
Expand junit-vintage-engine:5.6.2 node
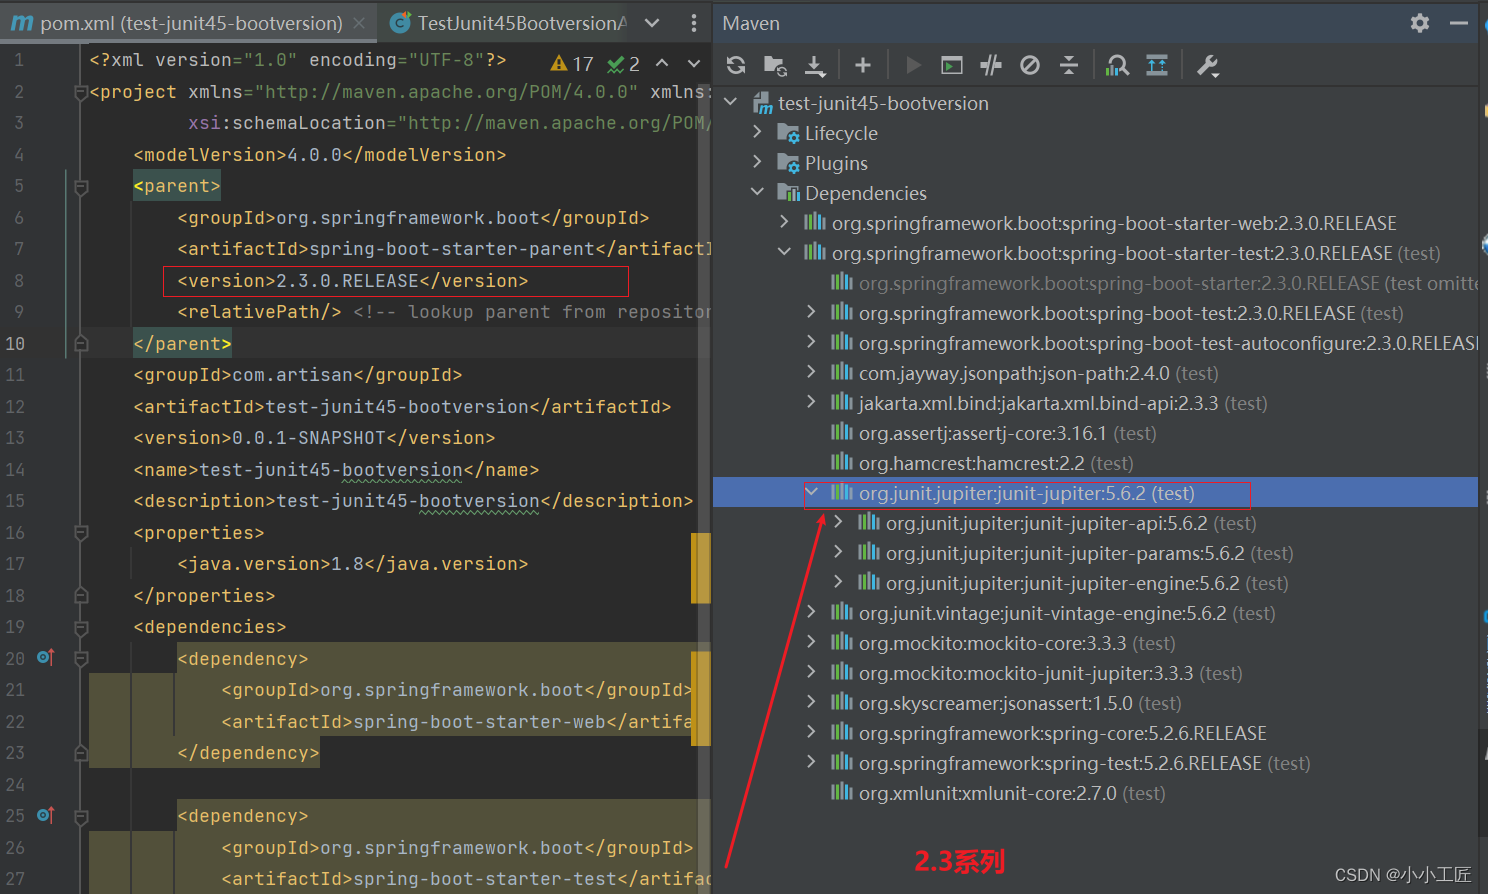click(x=811, y=612)
